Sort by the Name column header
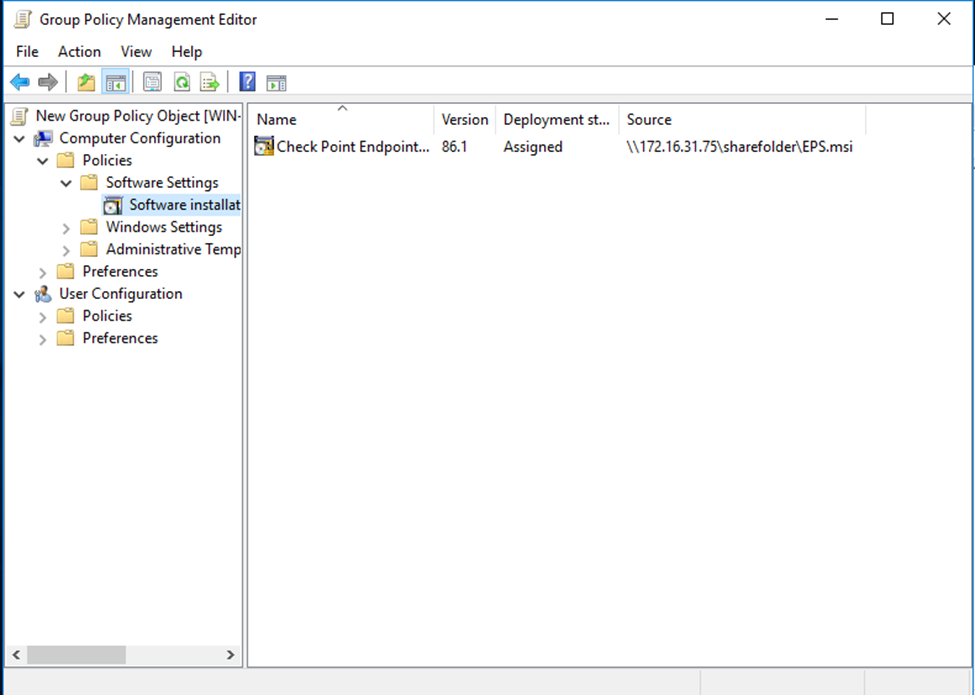The image size is (975, 695). [x=341, y=119]
